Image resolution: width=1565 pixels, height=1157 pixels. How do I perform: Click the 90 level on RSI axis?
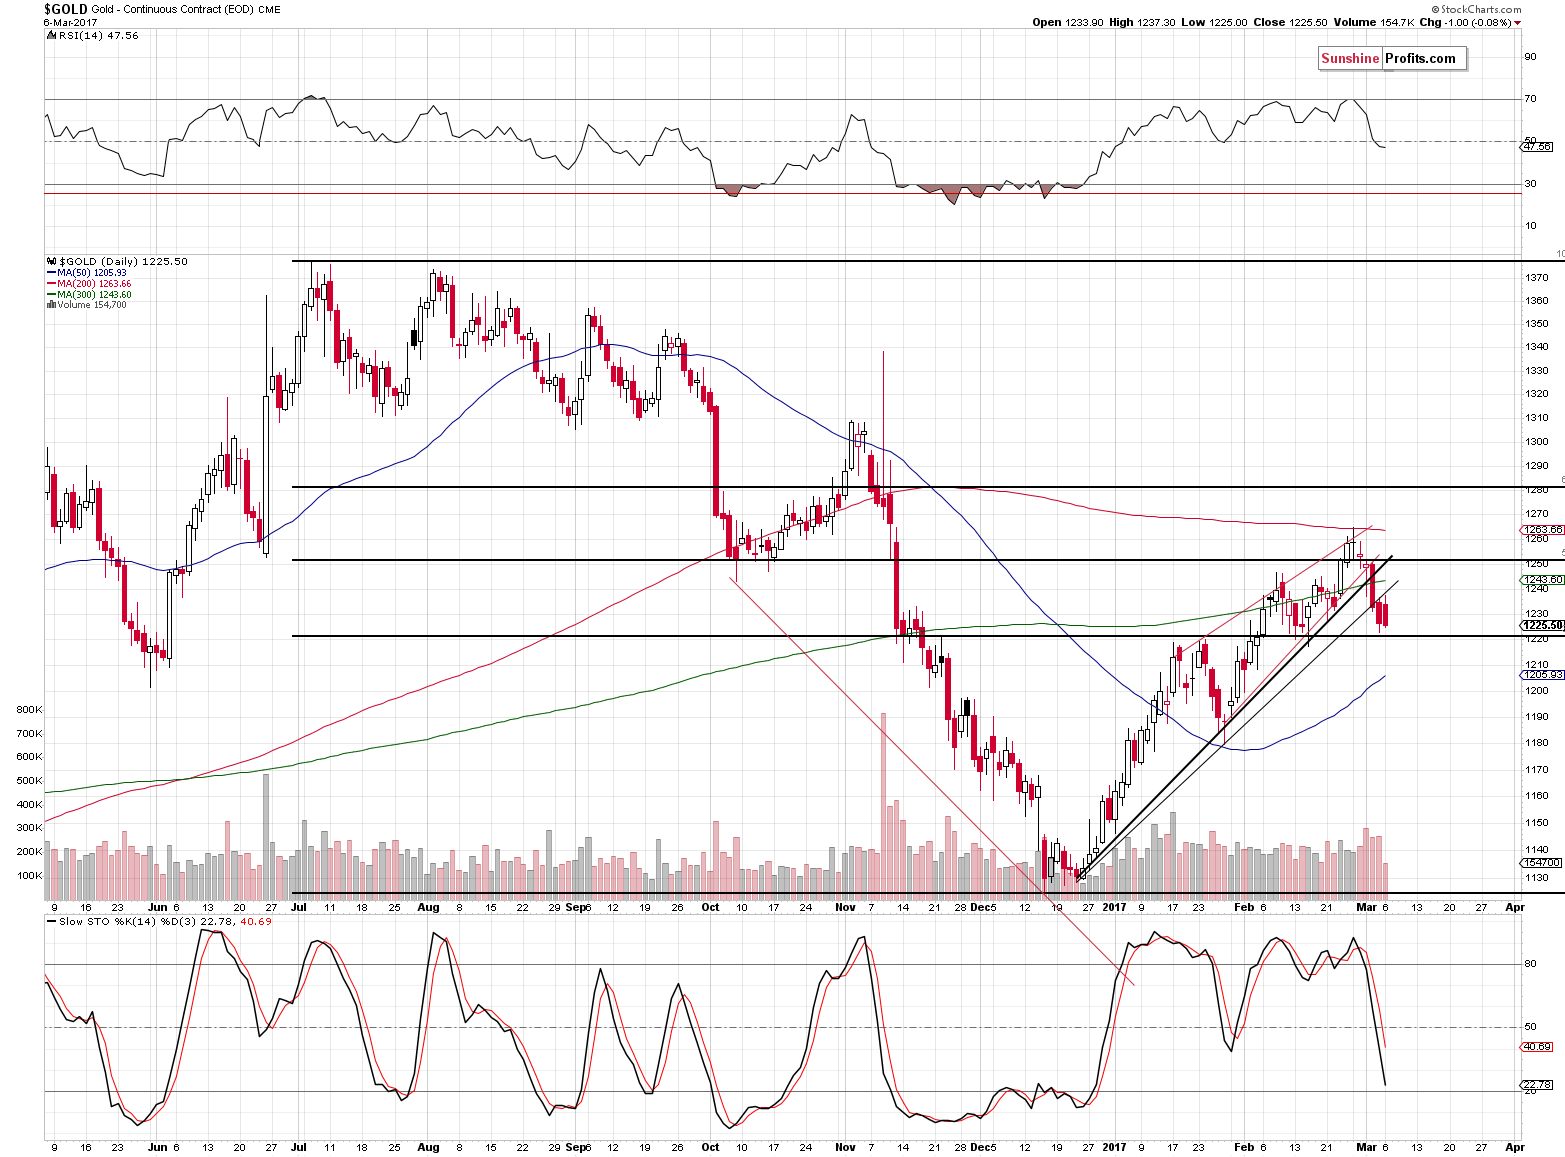click(1531, 57)
